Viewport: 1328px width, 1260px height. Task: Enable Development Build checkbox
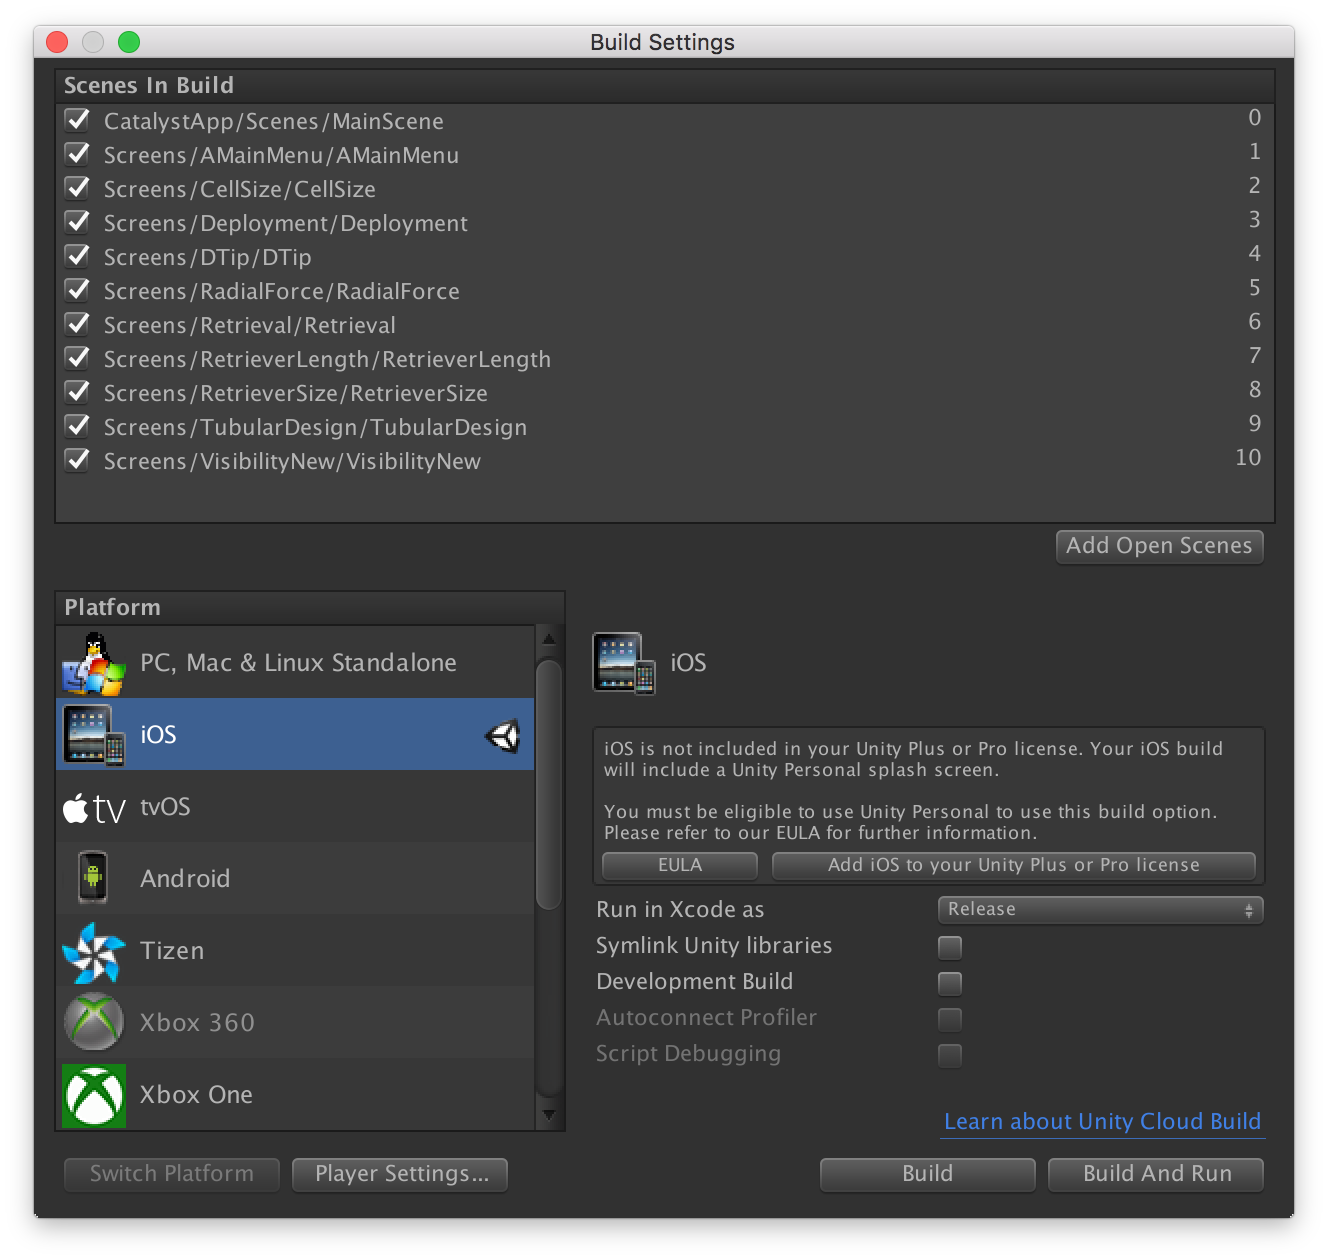(950, 983)
